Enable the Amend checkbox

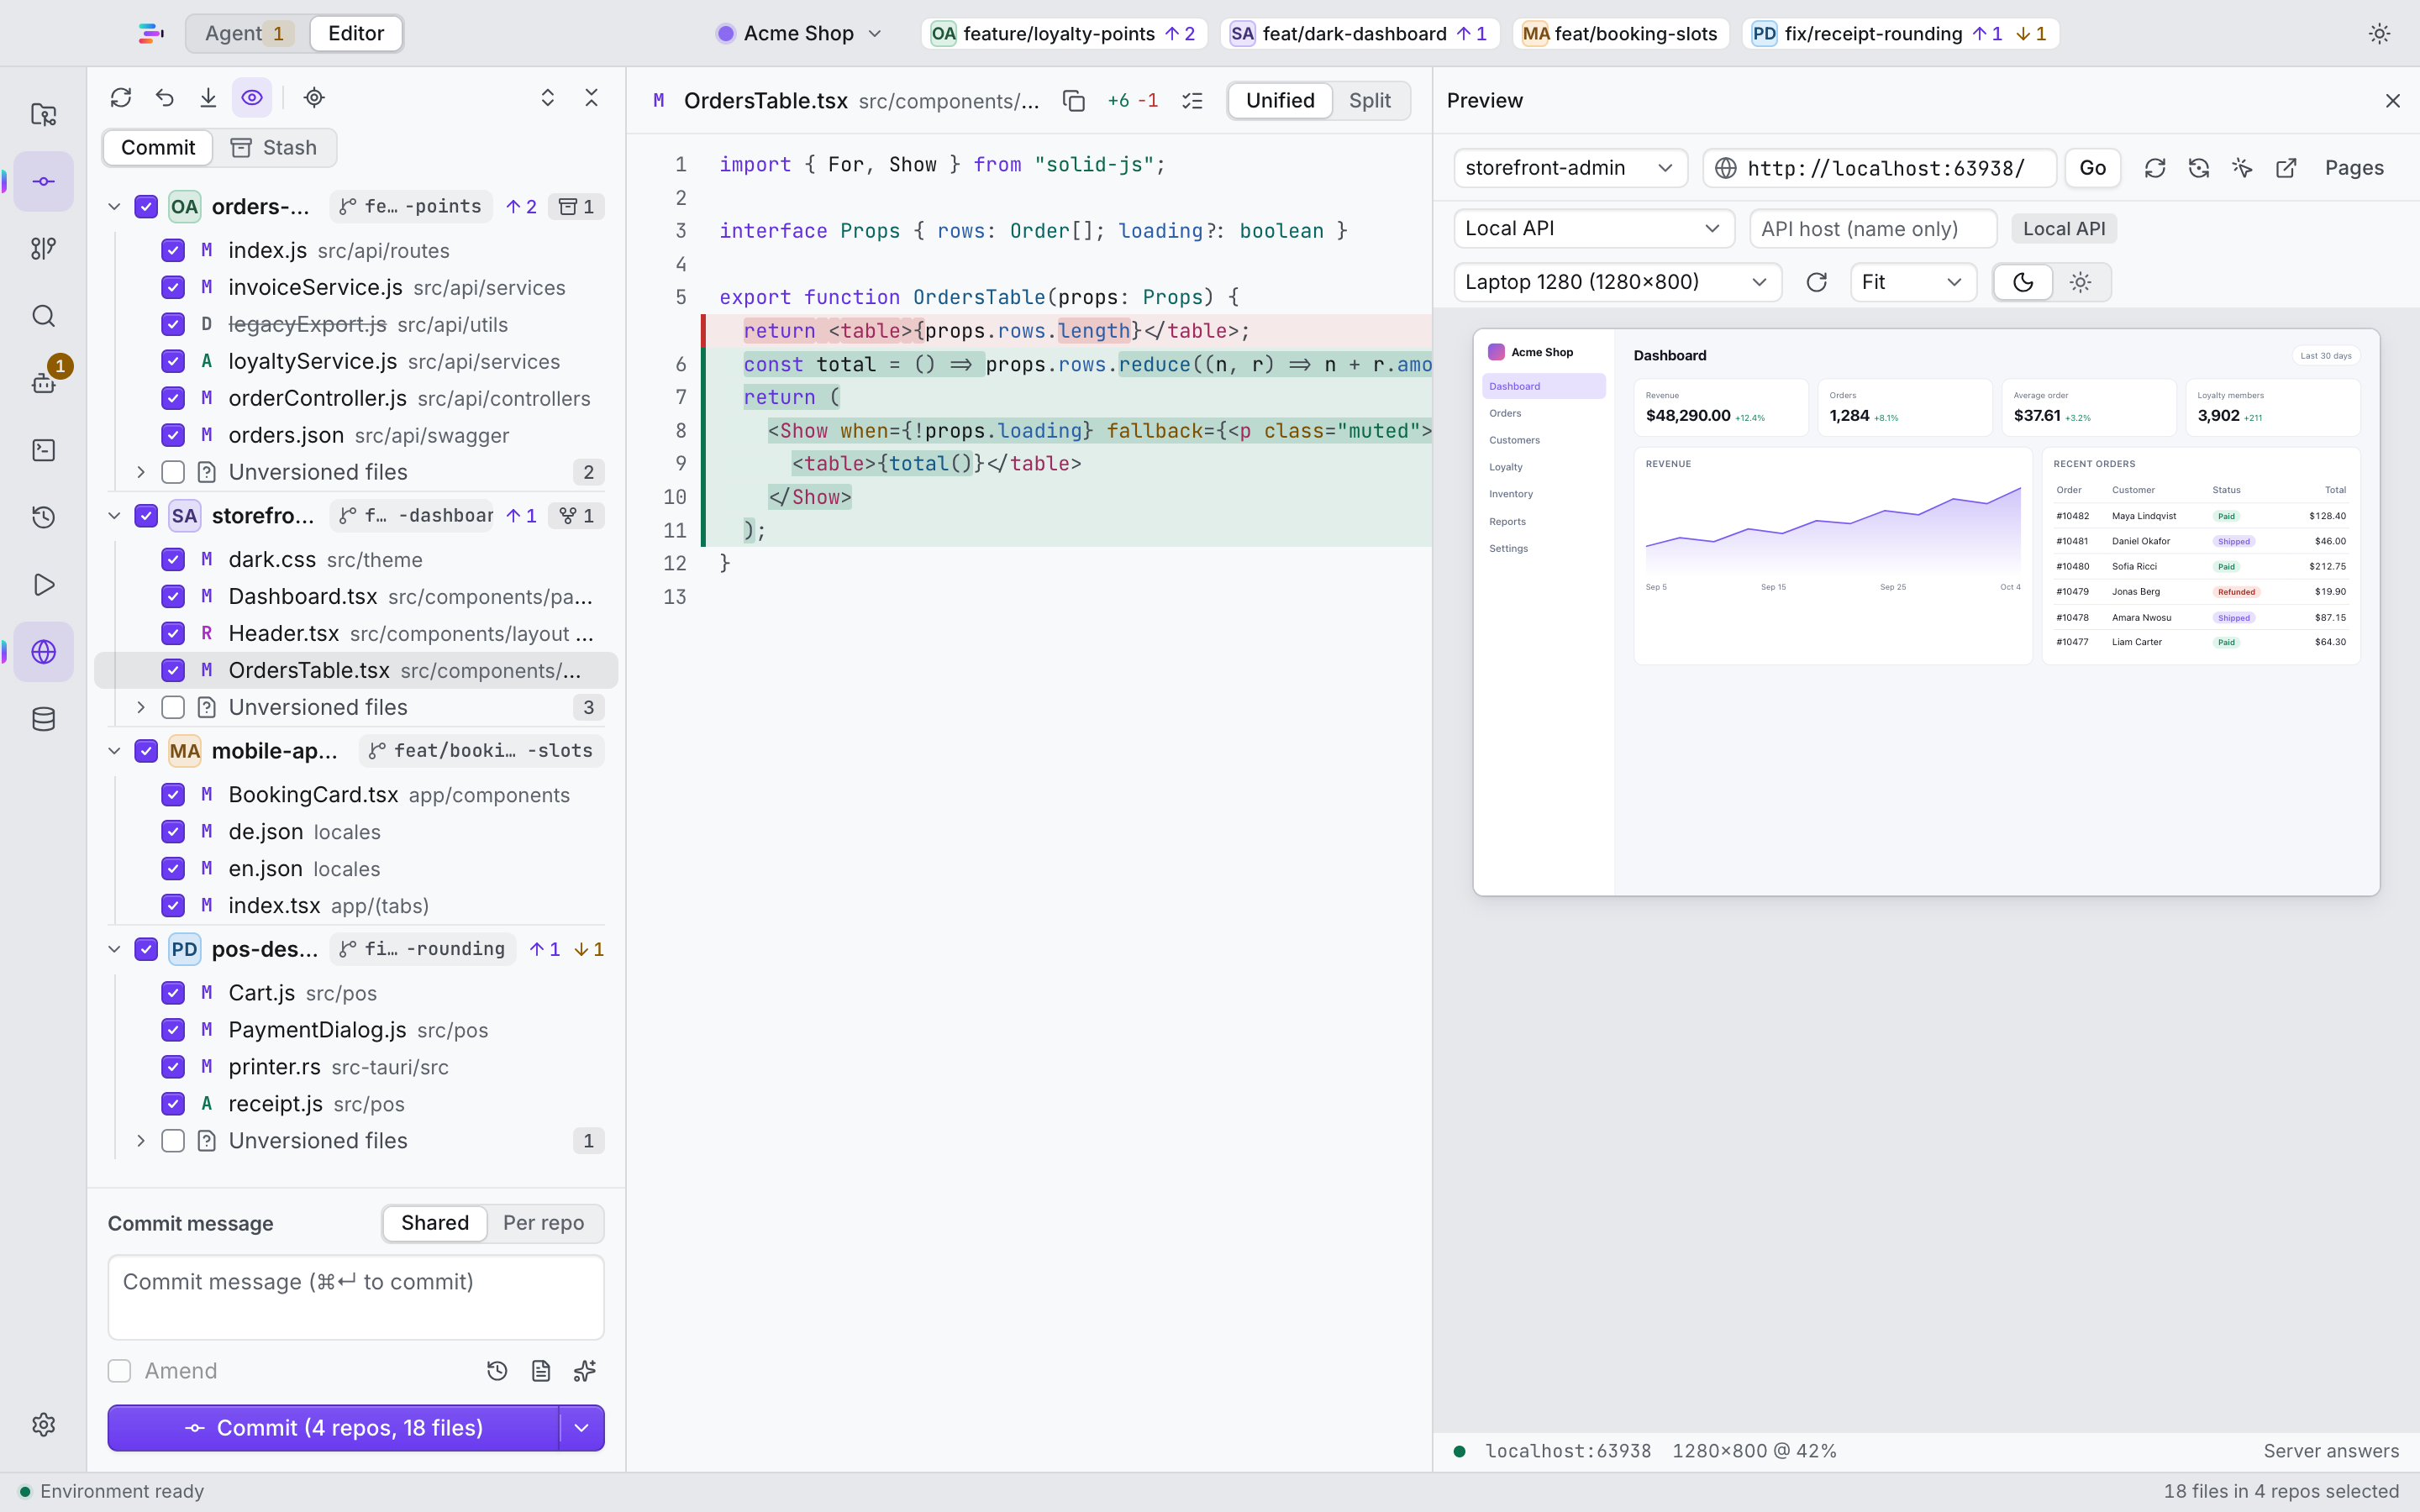119,1371
